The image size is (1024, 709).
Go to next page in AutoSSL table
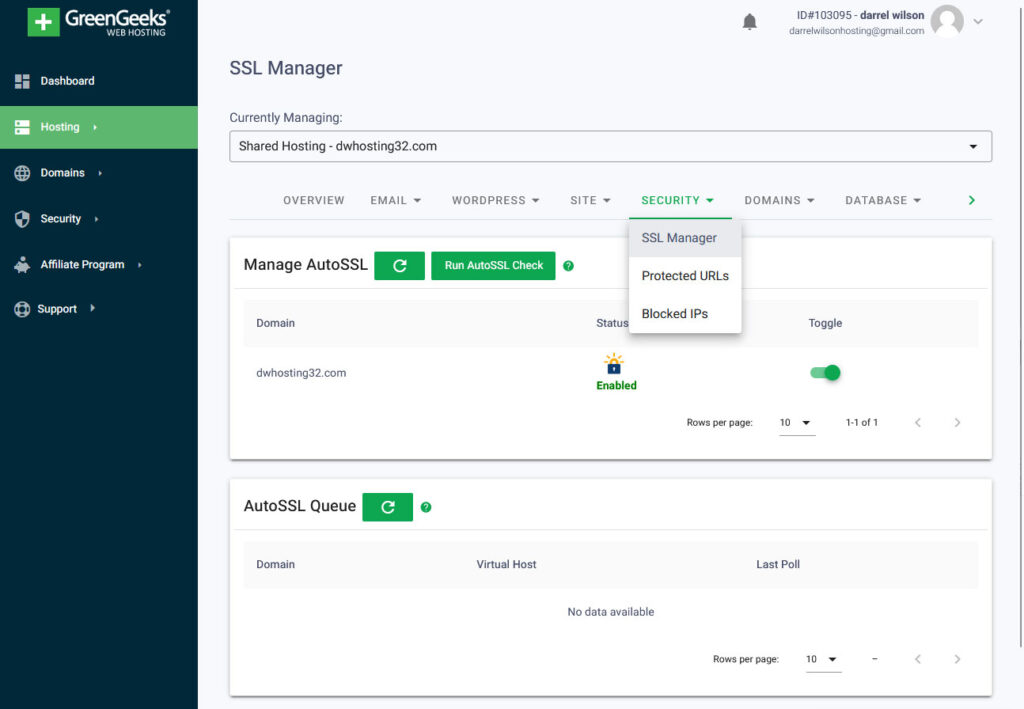957,422
